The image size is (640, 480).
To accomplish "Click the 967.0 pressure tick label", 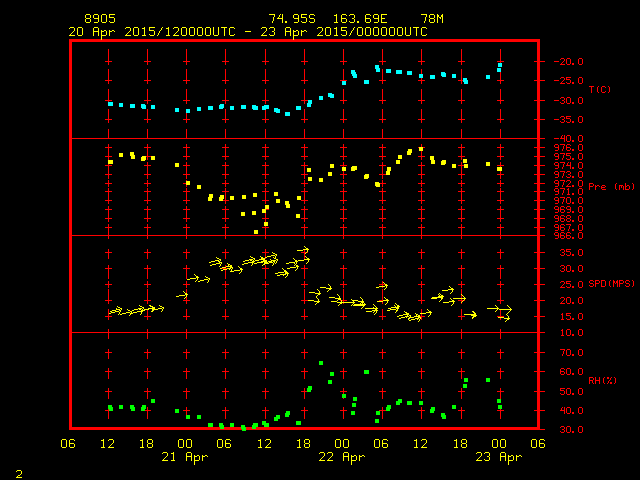I will tap(568, 227).
